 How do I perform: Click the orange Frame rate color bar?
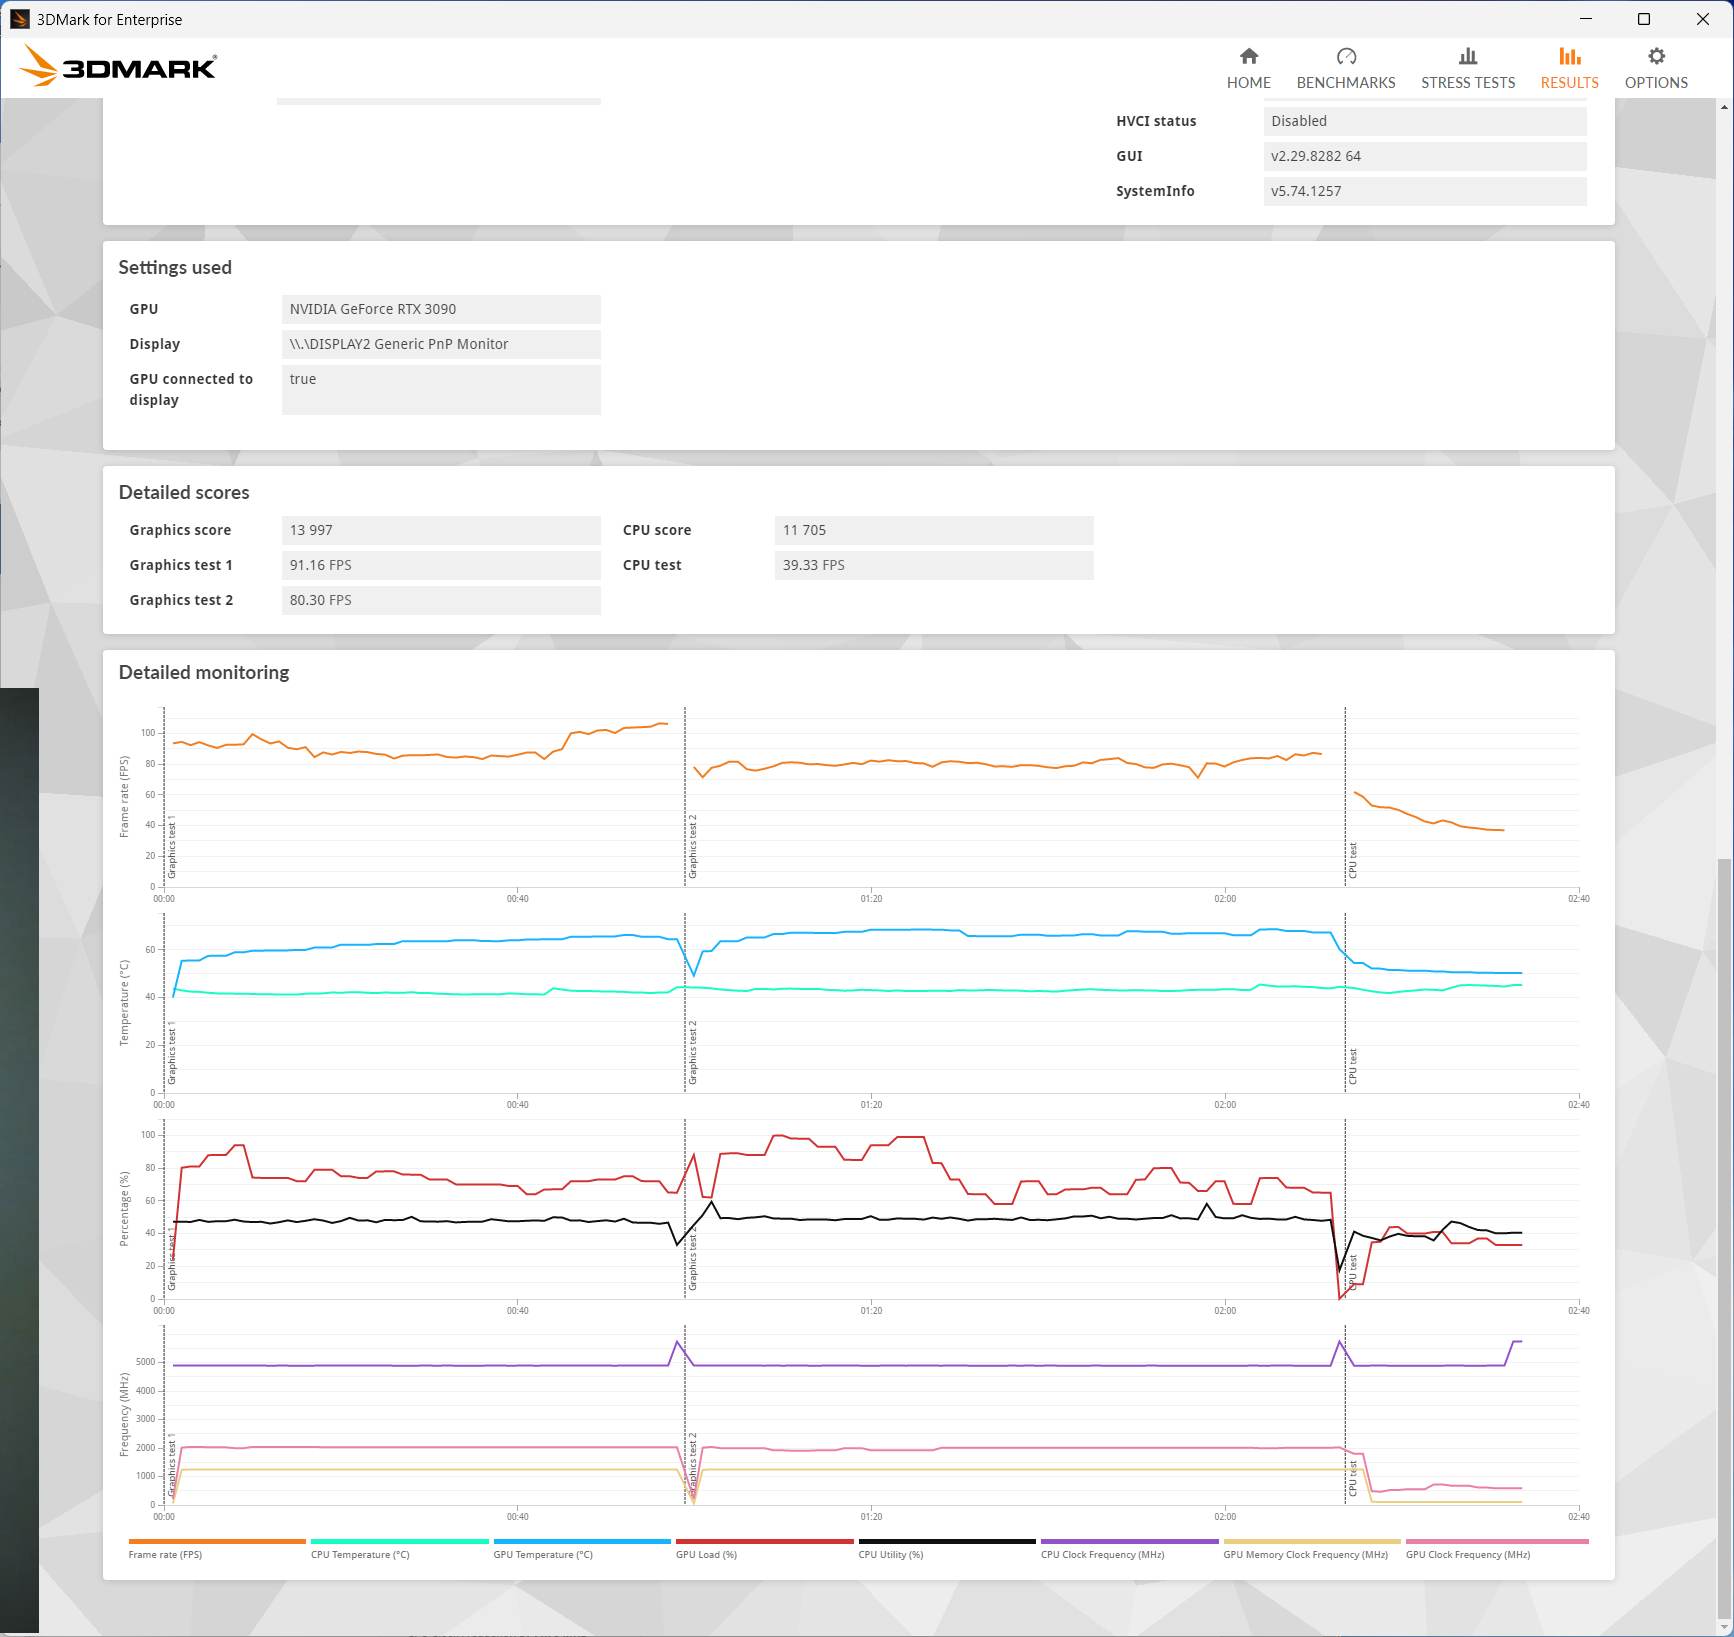pyautogui.click(x=217, y=1542)
